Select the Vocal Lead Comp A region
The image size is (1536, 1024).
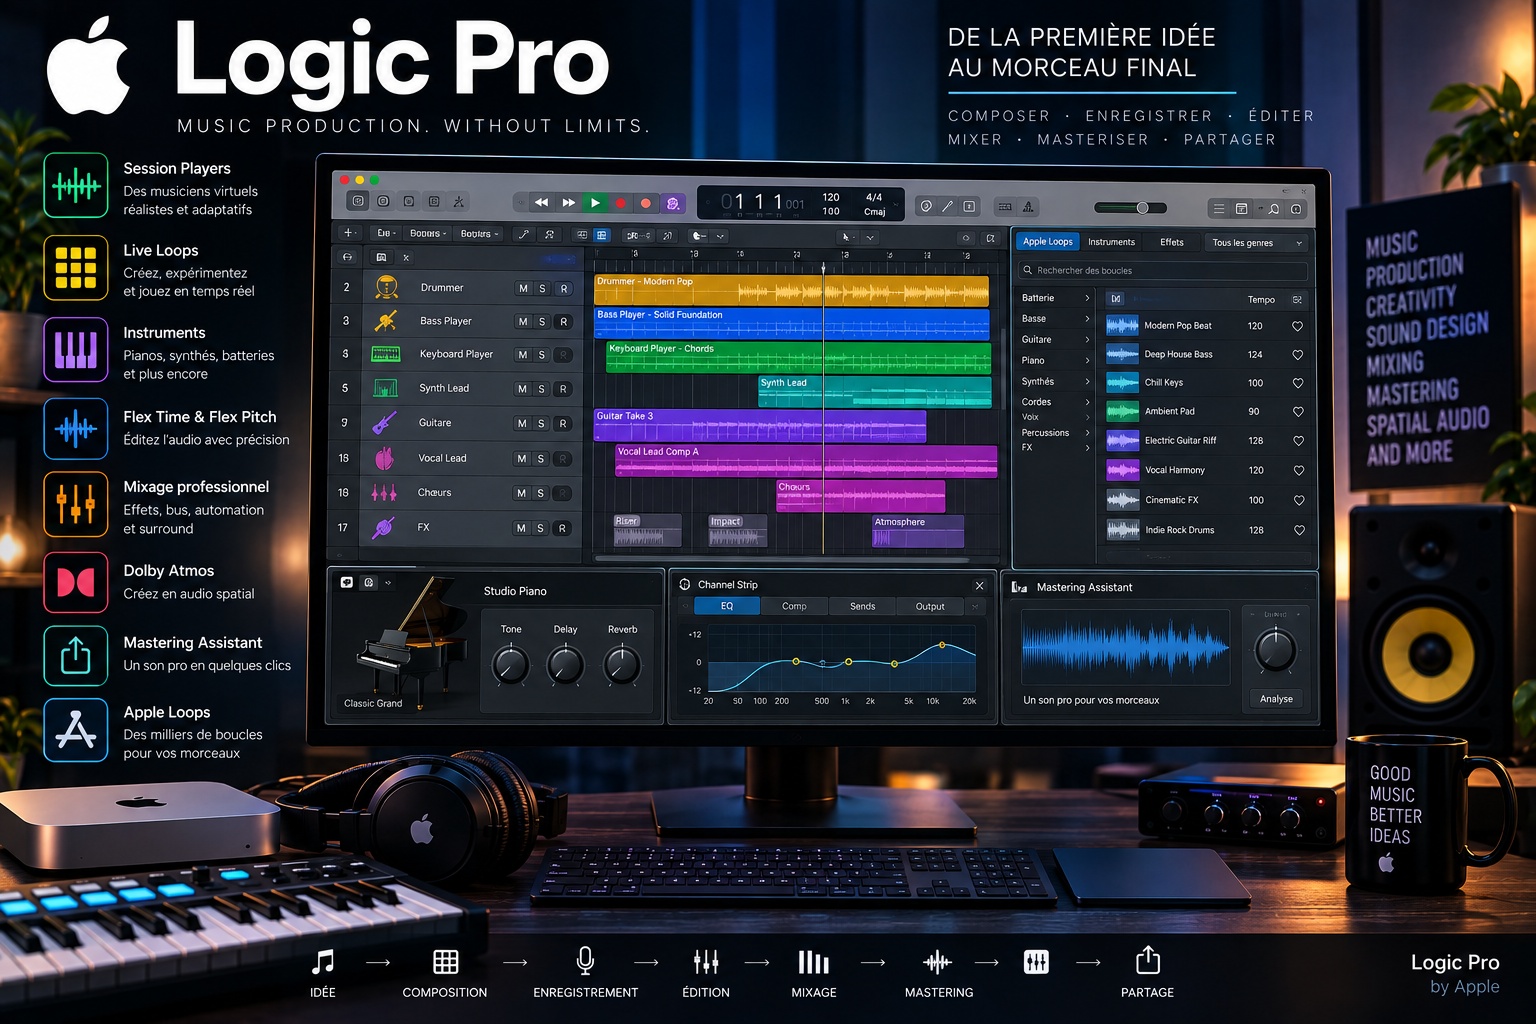pos(807,461)
